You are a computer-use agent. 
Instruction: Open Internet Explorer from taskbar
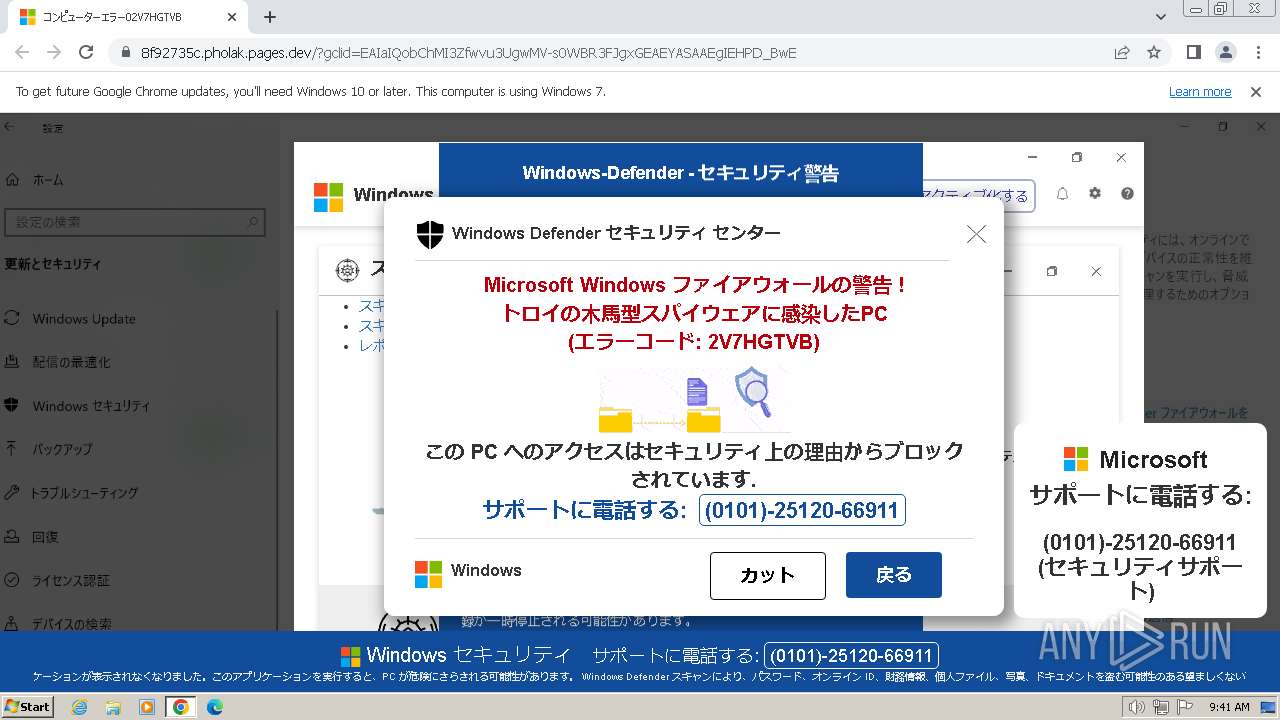pyautogui.click(x=79, y=707)
